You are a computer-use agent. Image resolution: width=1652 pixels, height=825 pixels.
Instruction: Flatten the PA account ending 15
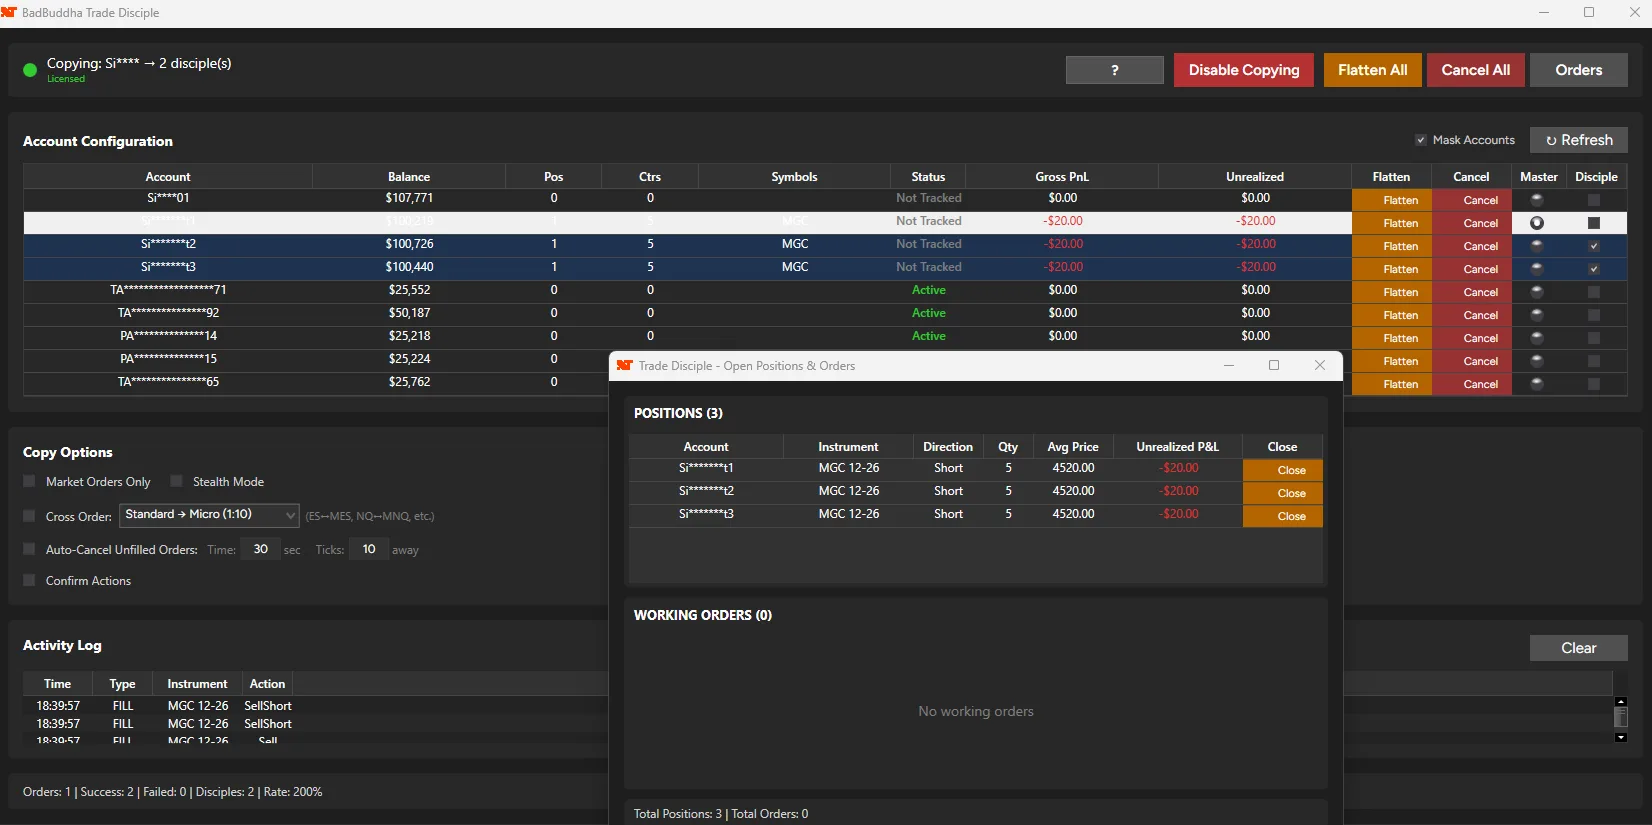coord(1391,361)
